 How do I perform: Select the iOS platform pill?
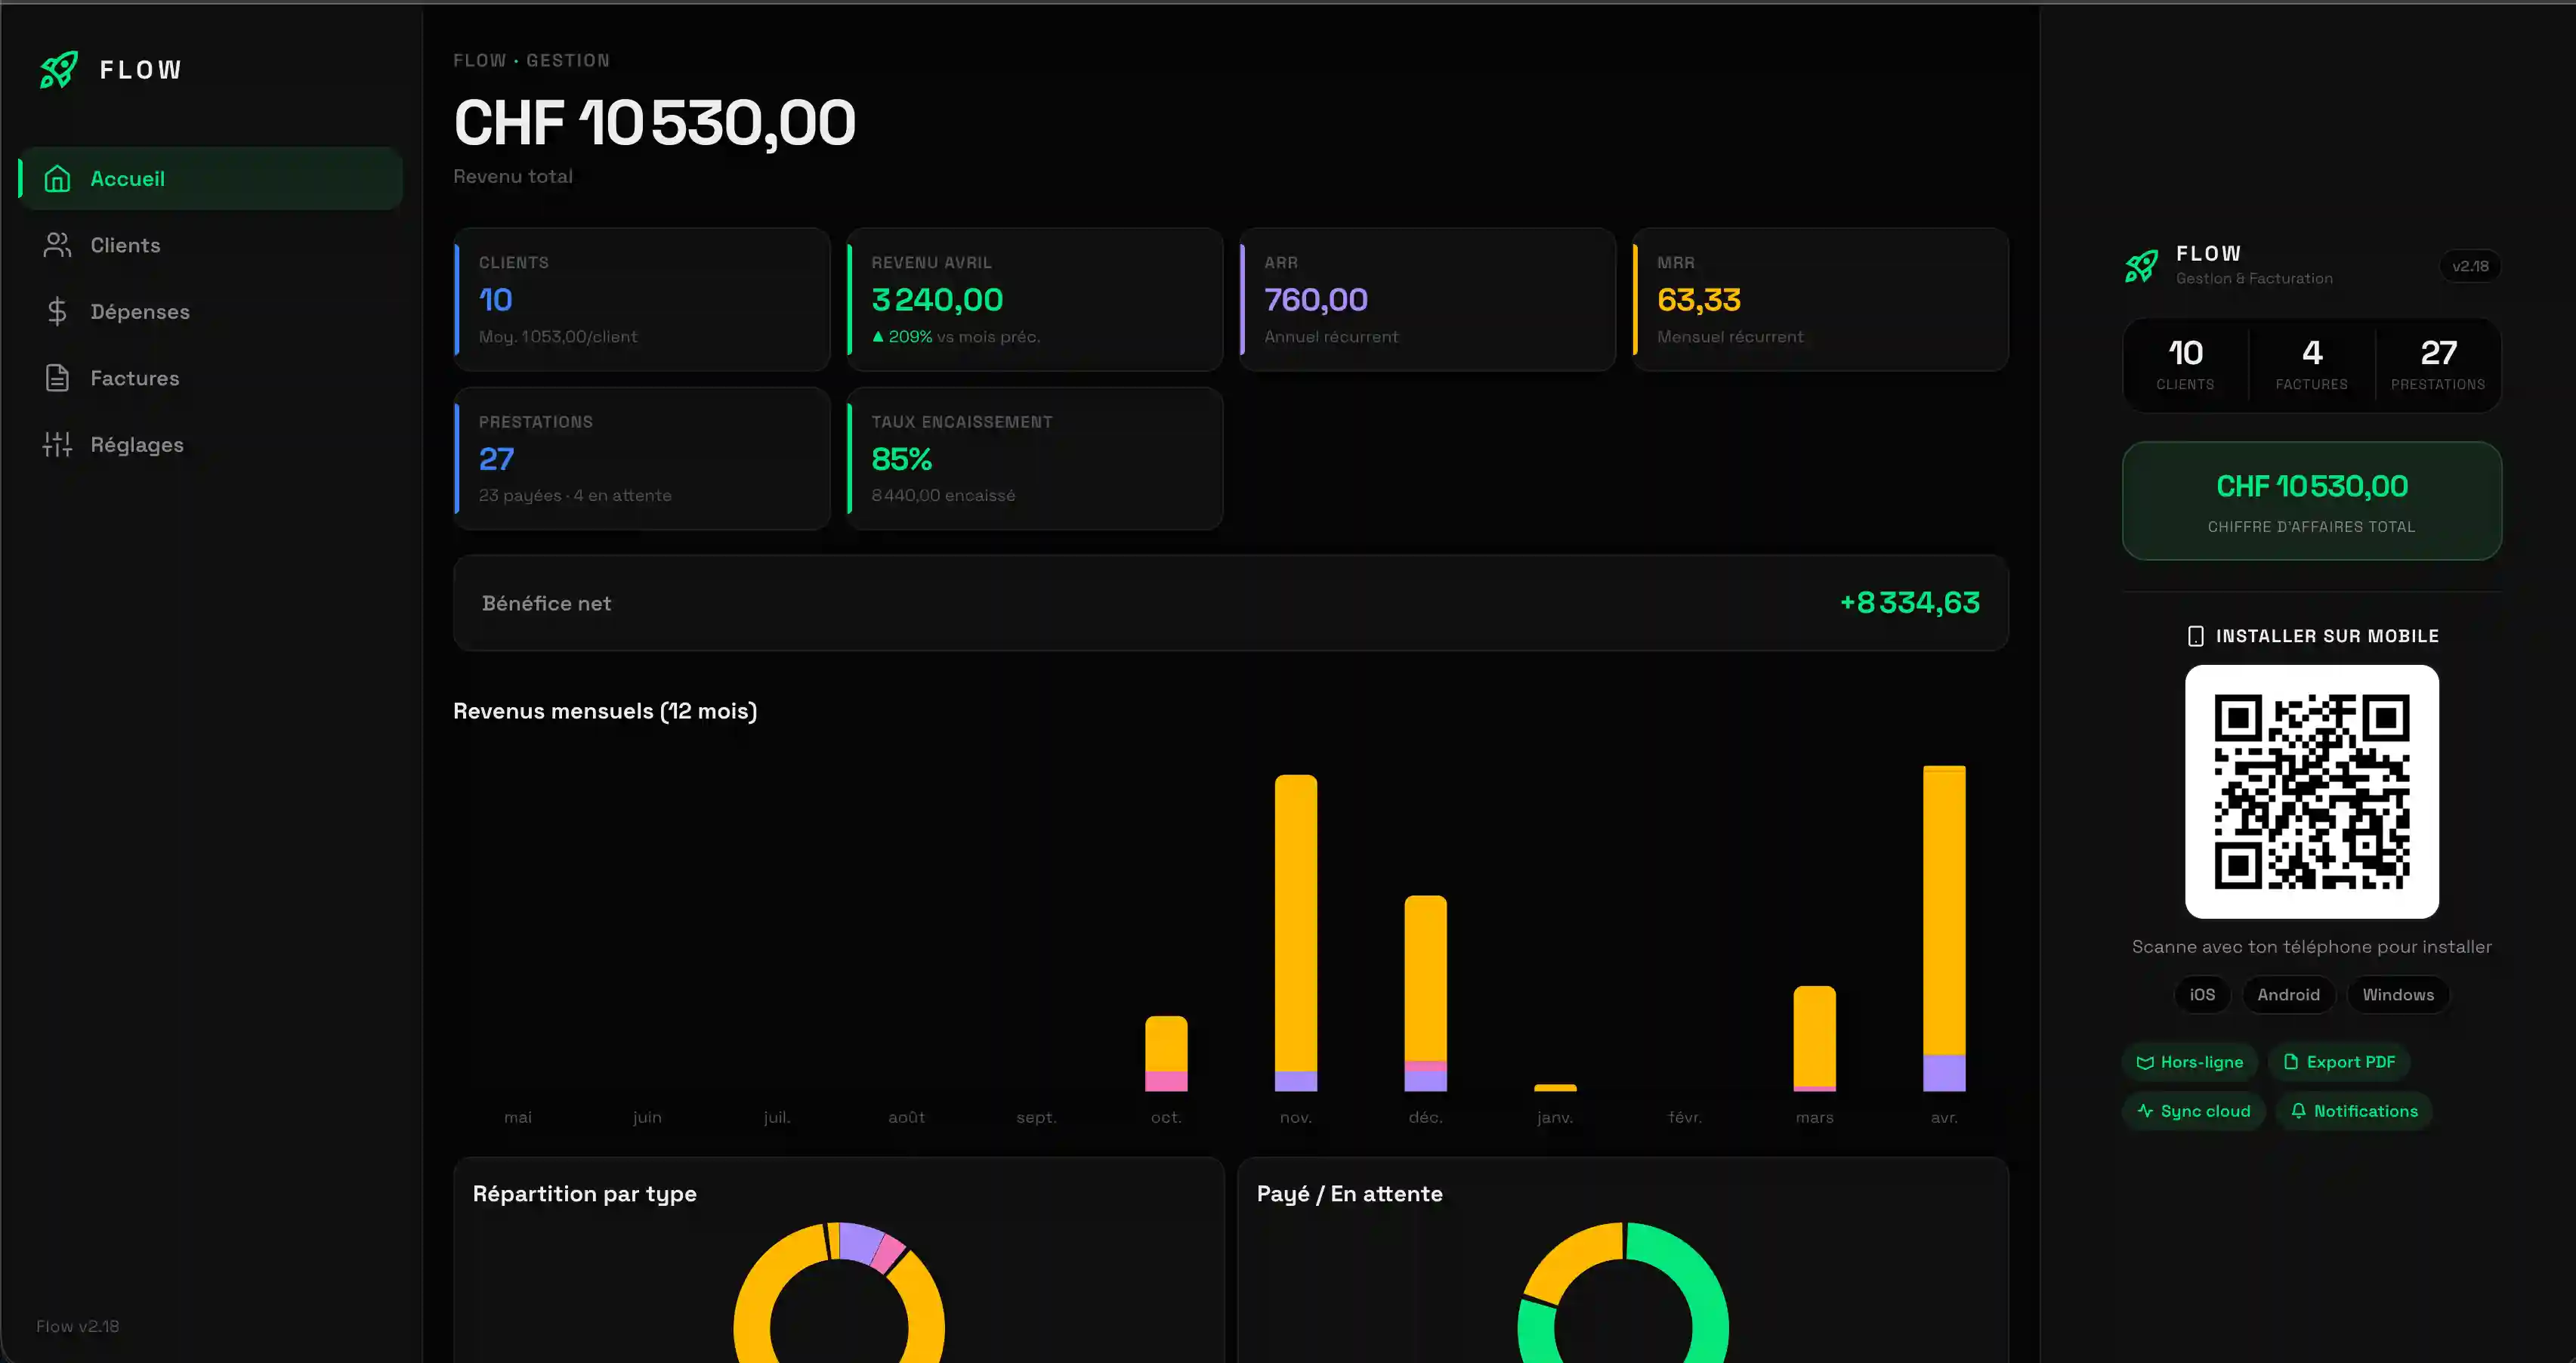[2202, 995]
